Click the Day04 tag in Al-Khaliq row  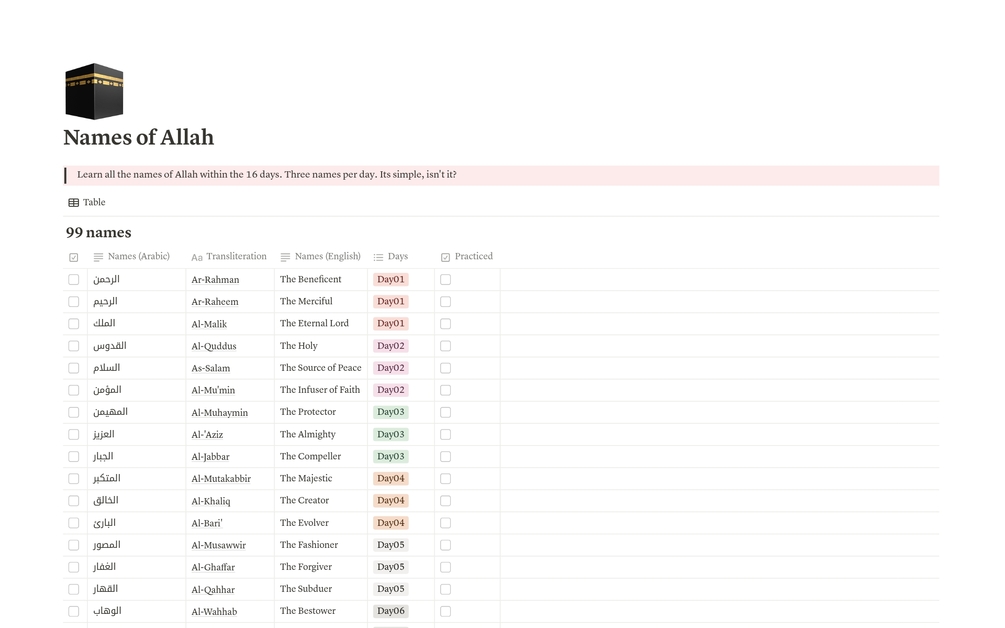391,500
